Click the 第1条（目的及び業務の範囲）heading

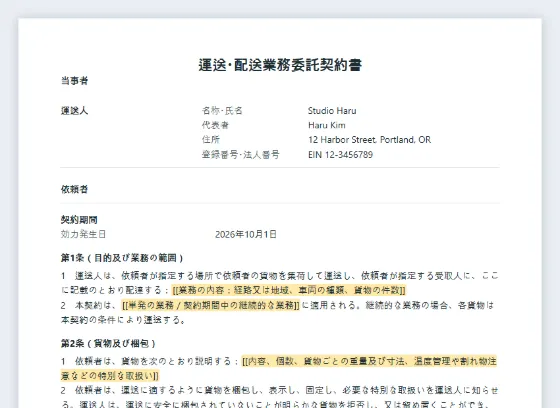pos(122,258)
